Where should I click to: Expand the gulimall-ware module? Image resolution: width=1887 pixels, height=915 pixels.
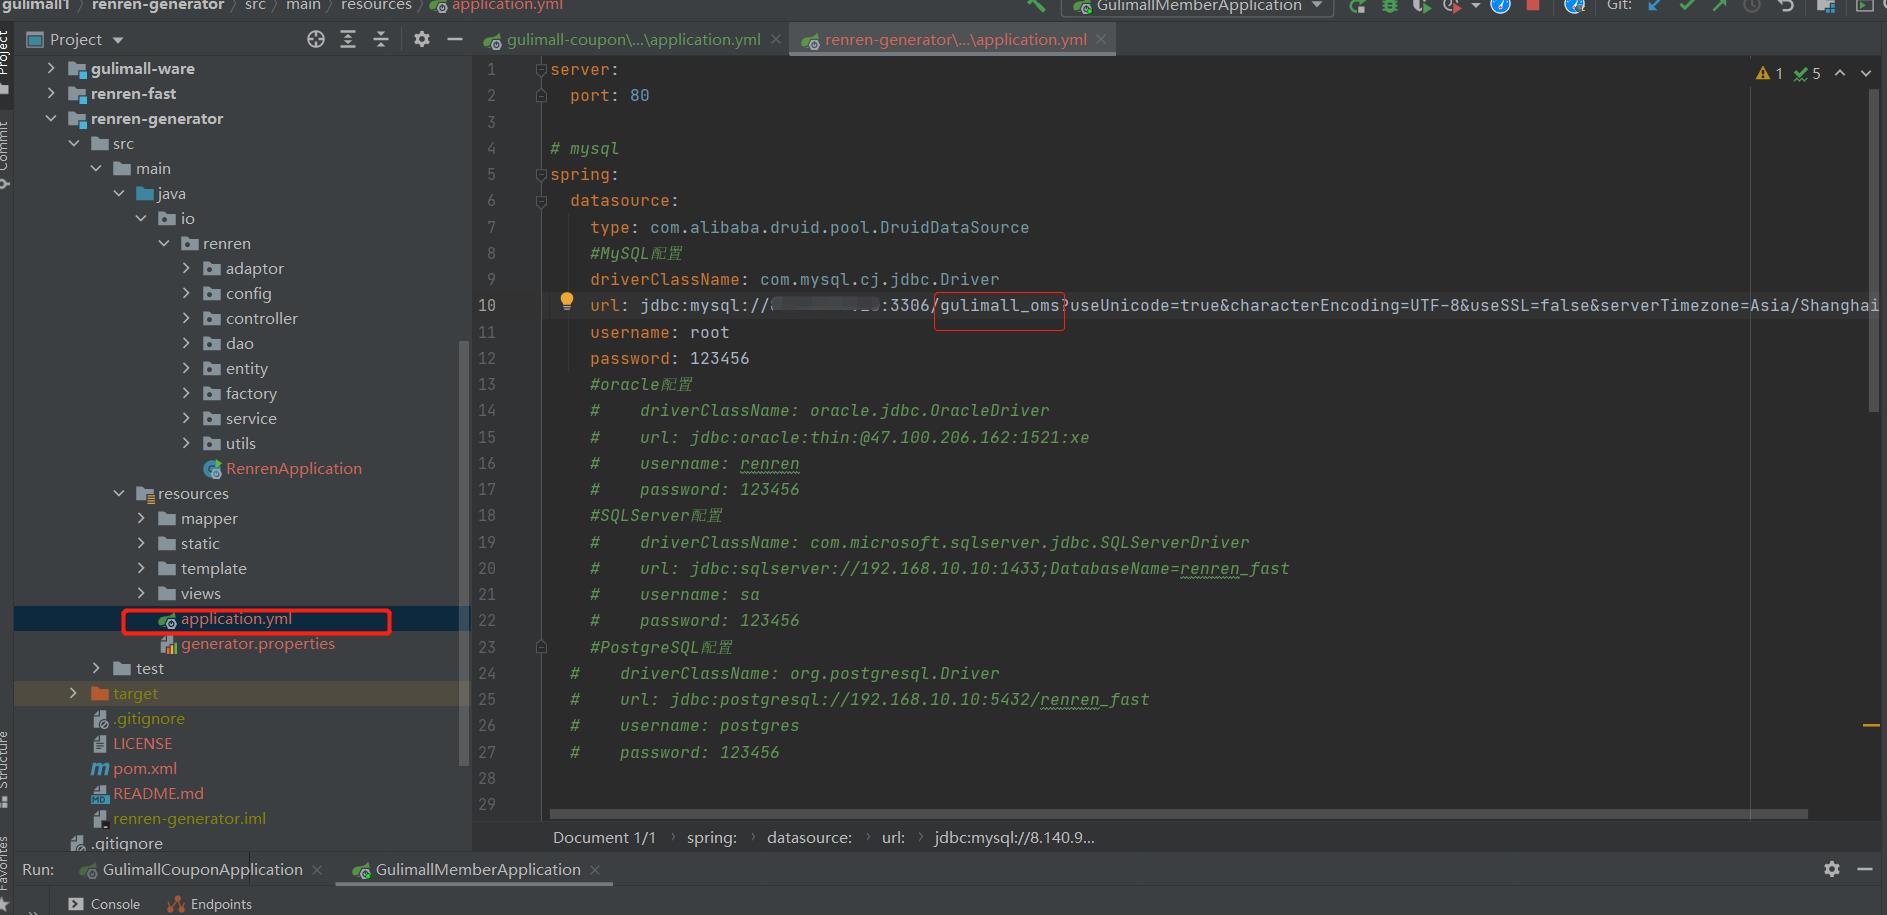[x=51, y=68]
